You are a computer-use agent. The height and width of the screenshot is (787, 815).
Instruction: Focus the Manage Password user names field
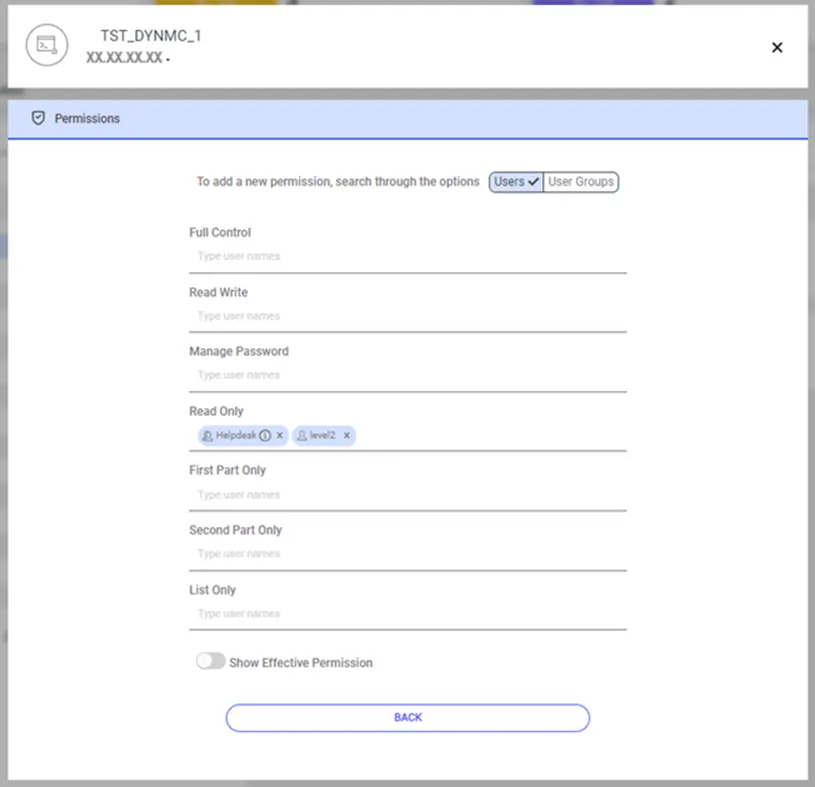coord(408,375)
